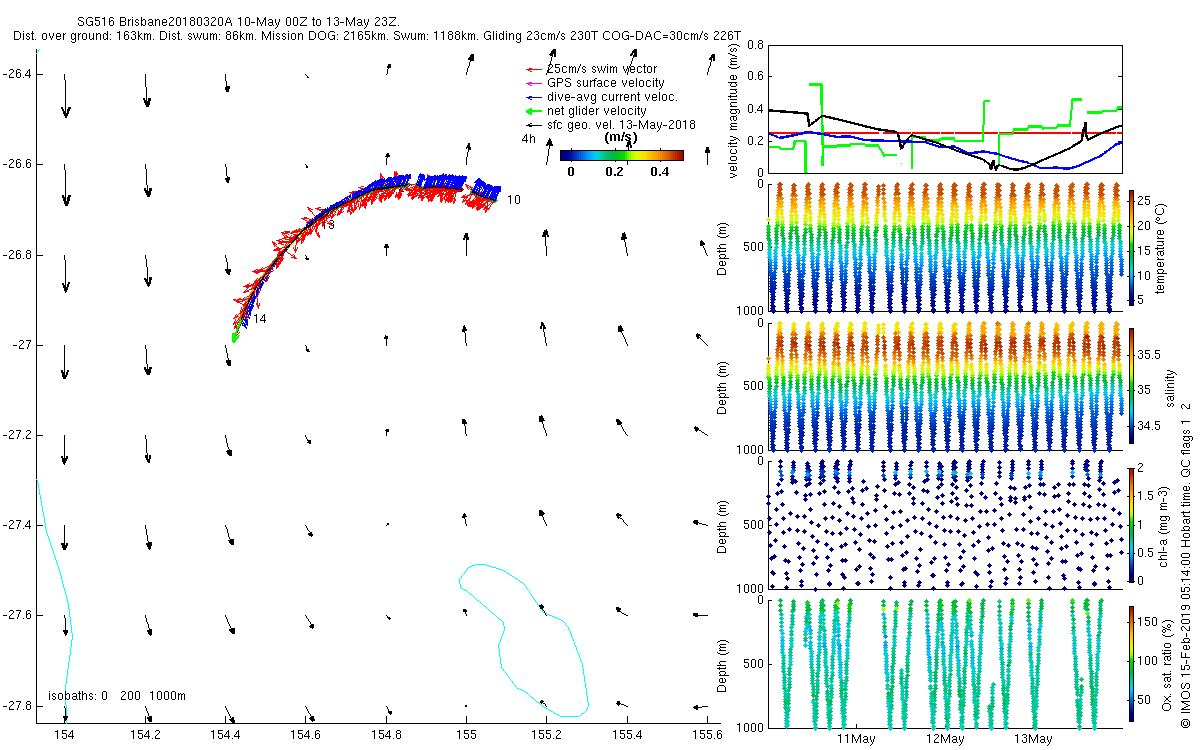Viewport: 1200px width, 750px height.
Task: Click the track start label 10
Action: [x=513, y=200]
